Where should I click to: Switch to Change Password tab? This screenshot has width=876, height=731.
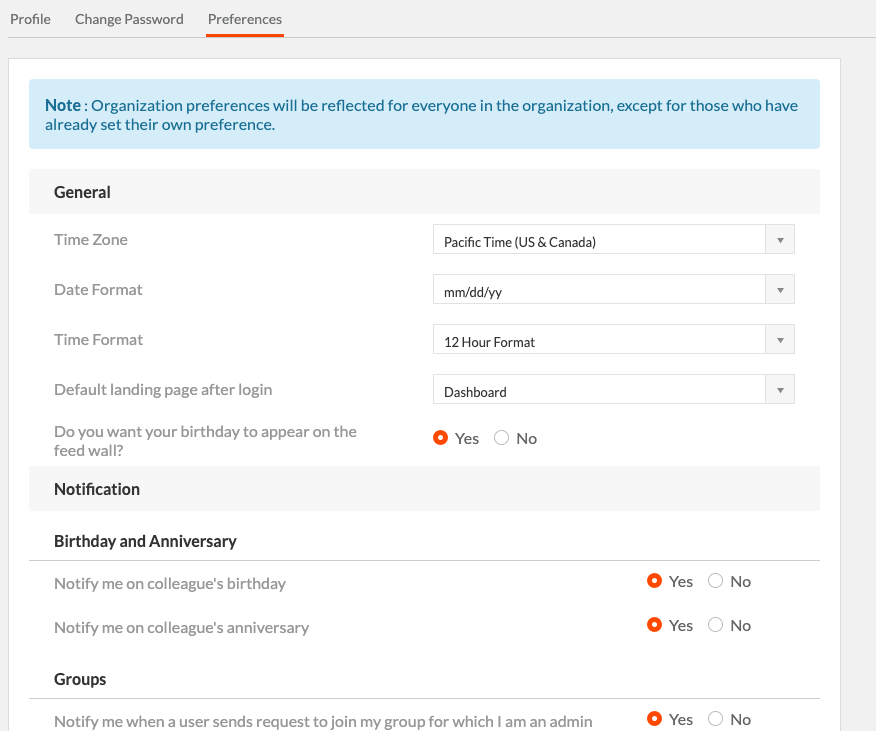[x=129, y=19]
